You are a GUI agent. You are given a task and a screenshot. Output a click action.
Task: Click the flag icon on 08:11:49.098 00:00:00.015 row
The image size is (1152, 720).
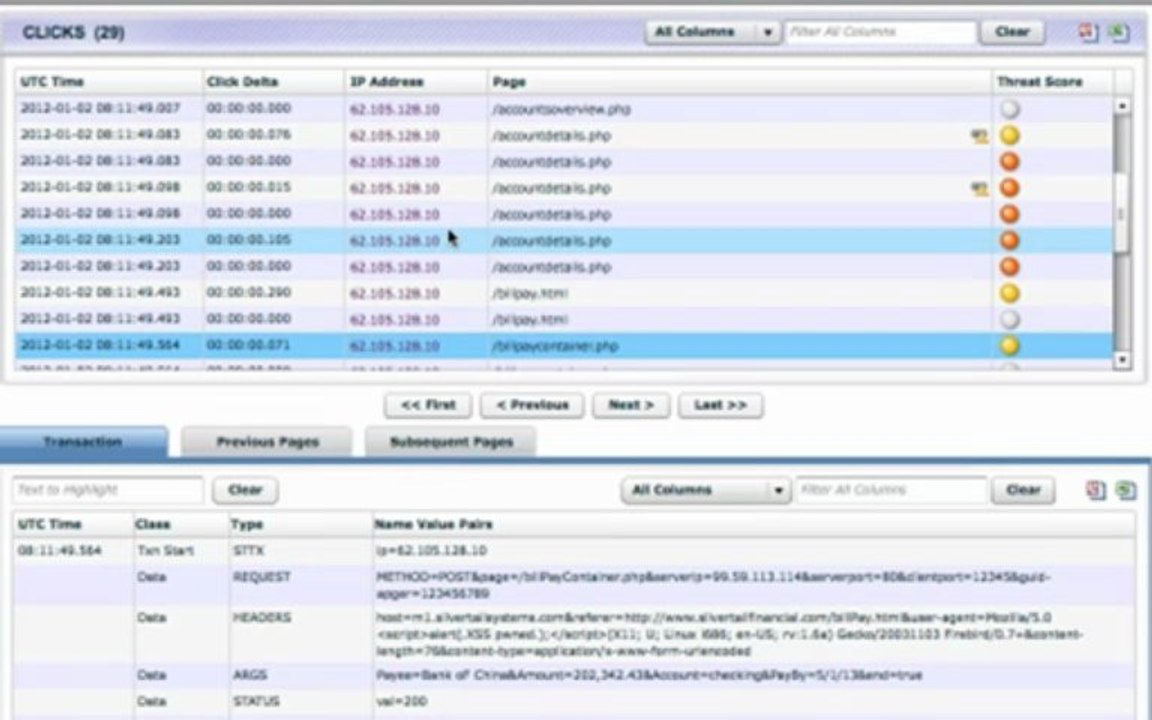[979, 189]
